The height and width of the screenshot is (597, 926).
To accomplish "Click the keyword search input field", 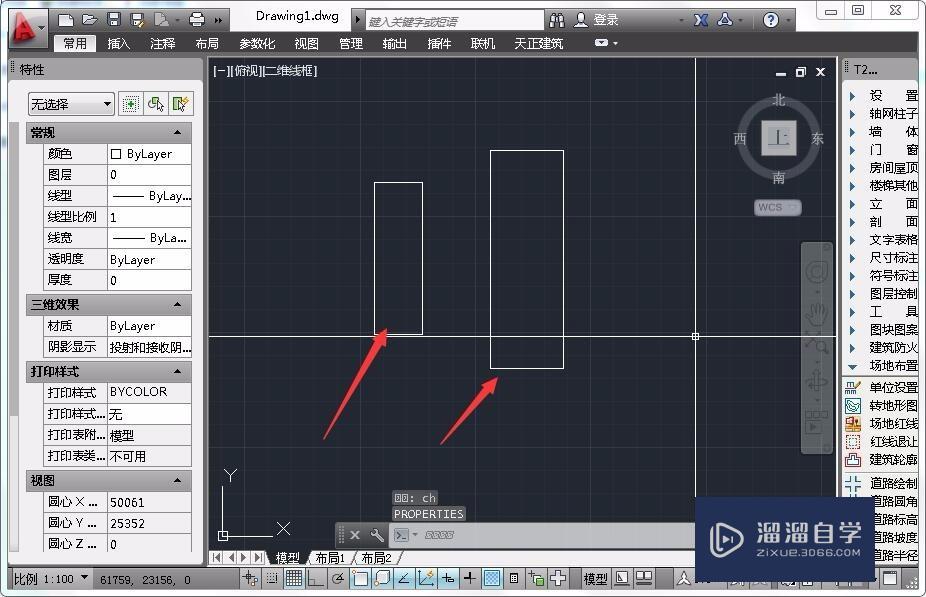I will [454, 21].
